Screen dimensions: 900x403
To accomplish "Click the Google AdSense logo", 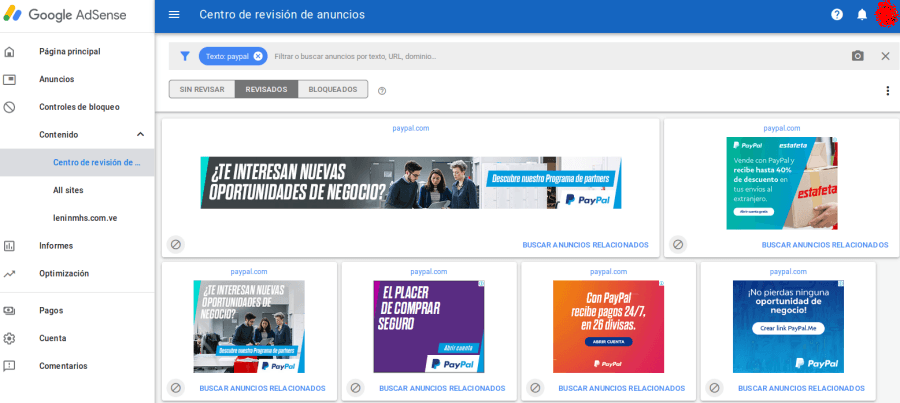I will pos(65,15).
